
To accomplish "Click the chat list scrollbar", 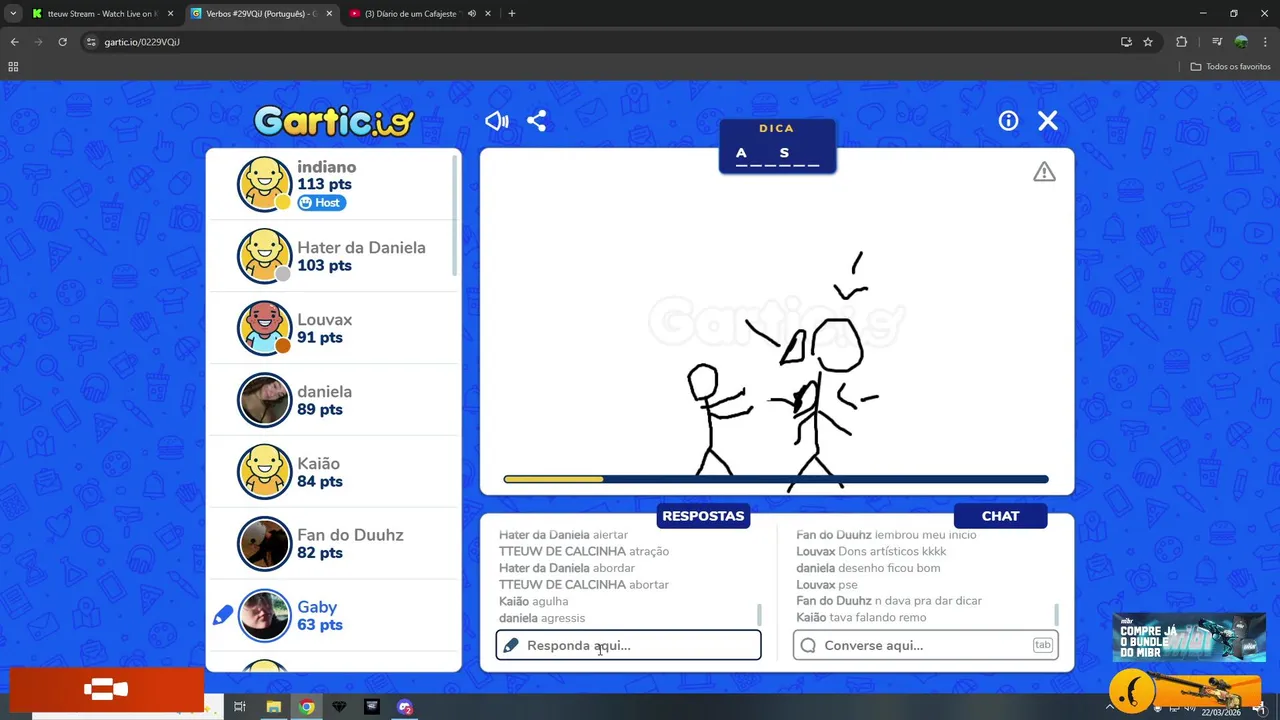I will tap(1056, 614).
